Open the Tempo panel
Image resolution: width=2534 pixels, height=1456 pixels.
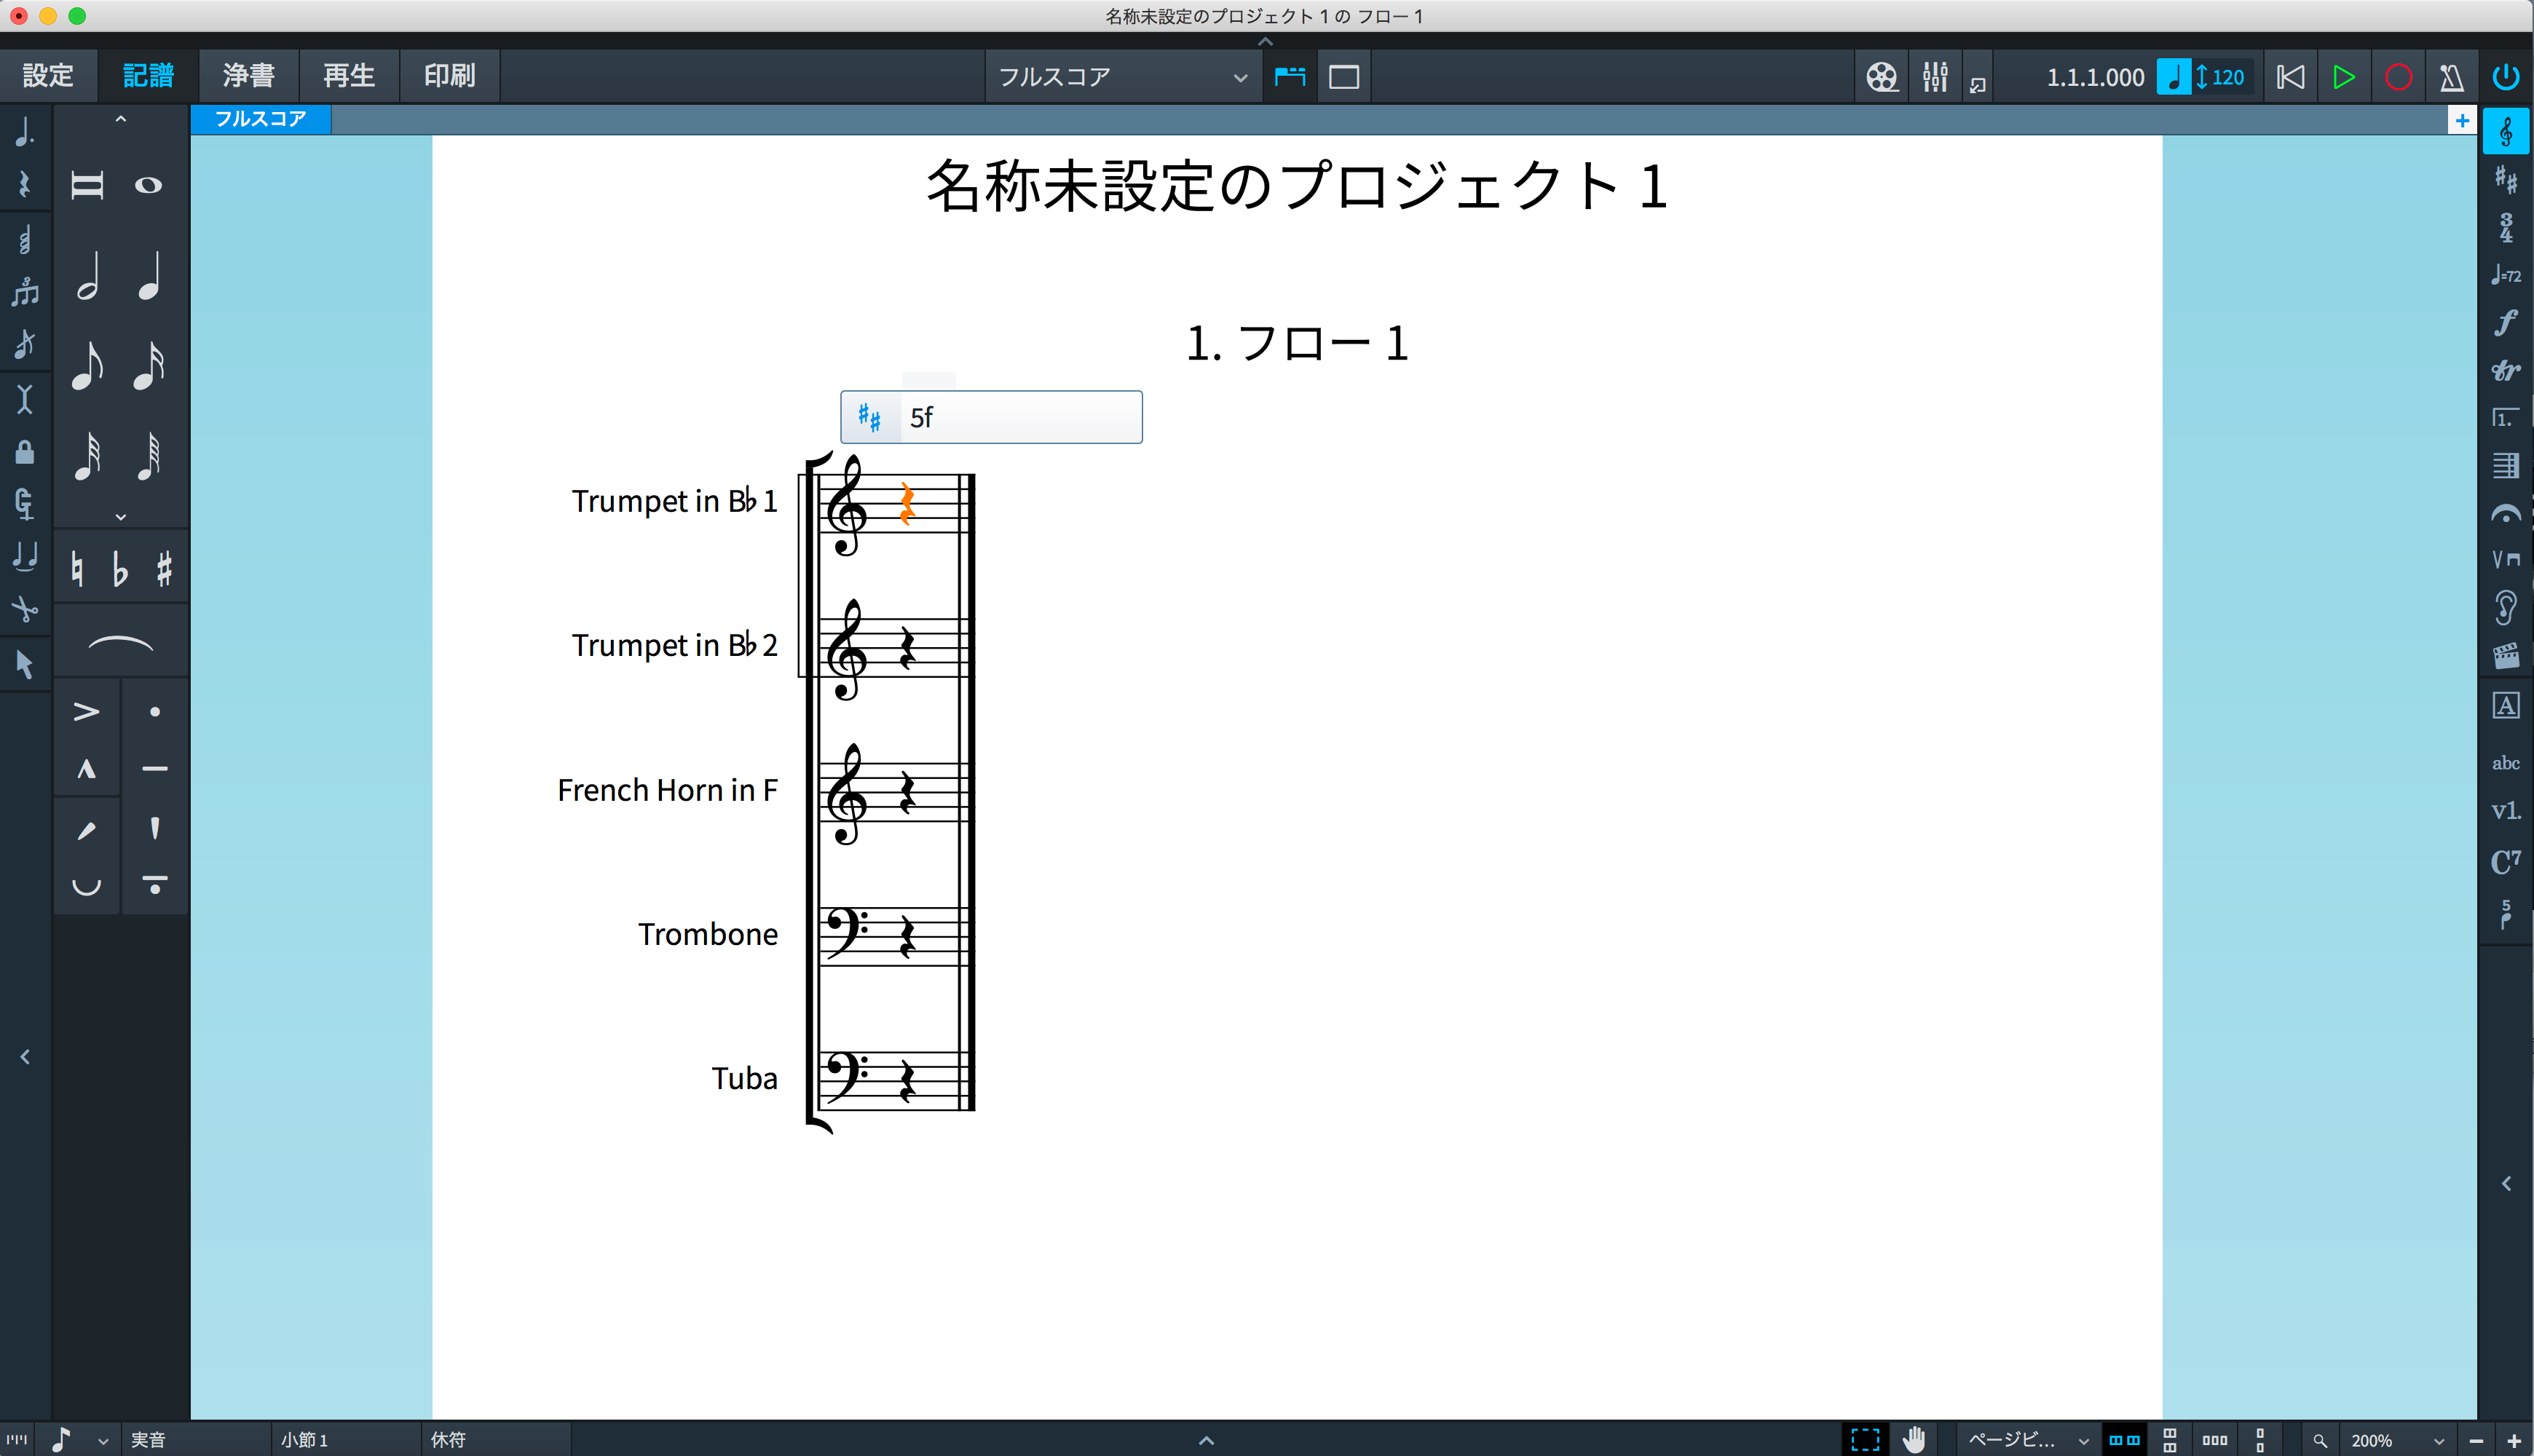tap(2506, 275)
